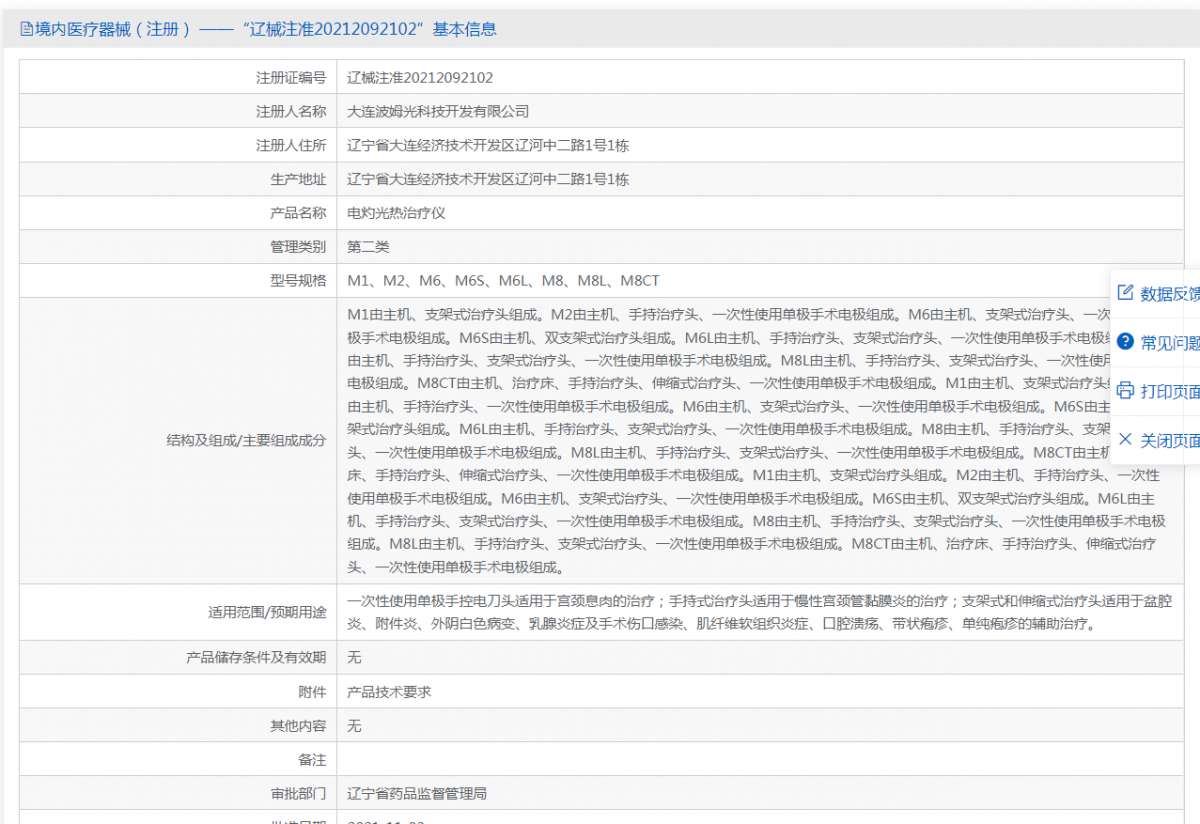Click the data feedback edit icon
The image size is (1200, 824).
(1125, 293)
